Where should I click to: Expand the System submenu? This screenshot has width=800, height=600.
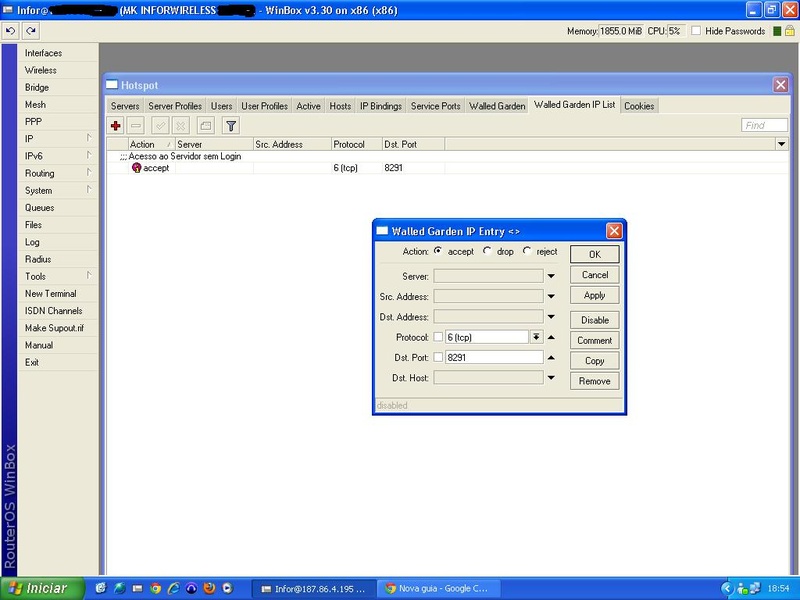click(x=89, y=190)
